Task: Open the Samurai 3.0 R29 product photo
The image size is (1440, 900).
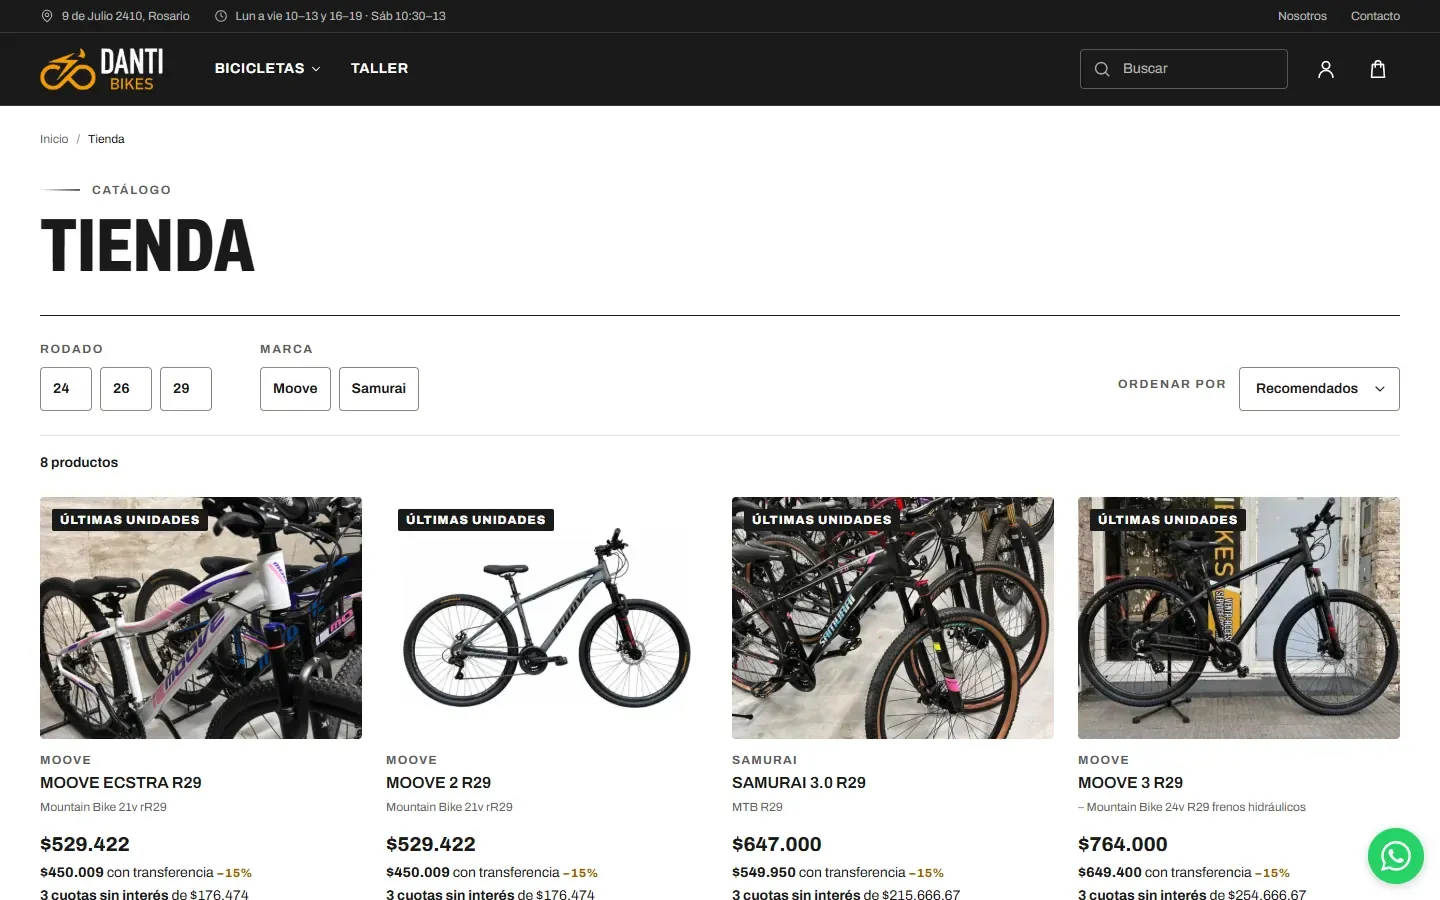Action: tap(893, 618)
